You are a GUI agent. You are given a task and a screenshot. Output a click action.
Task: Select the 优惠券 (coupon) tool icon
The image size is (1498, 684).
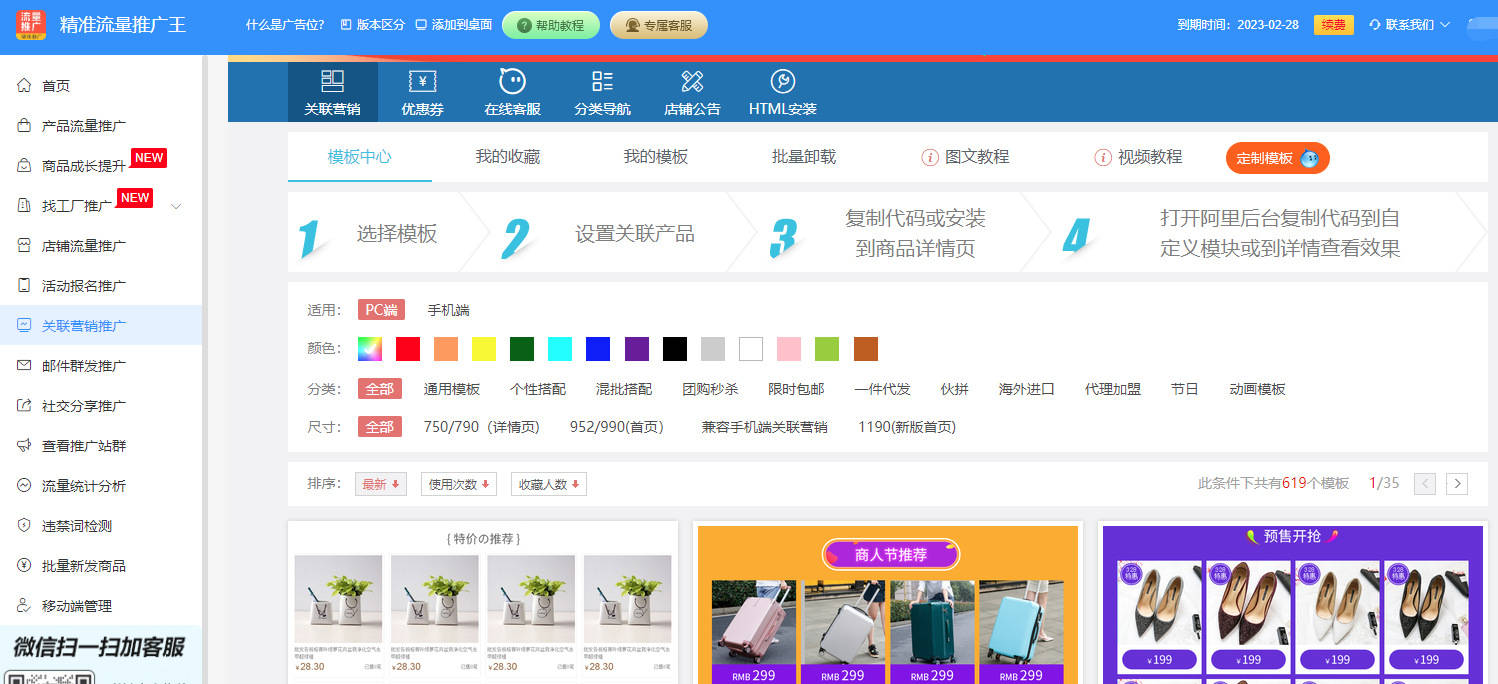pos(421,91)
